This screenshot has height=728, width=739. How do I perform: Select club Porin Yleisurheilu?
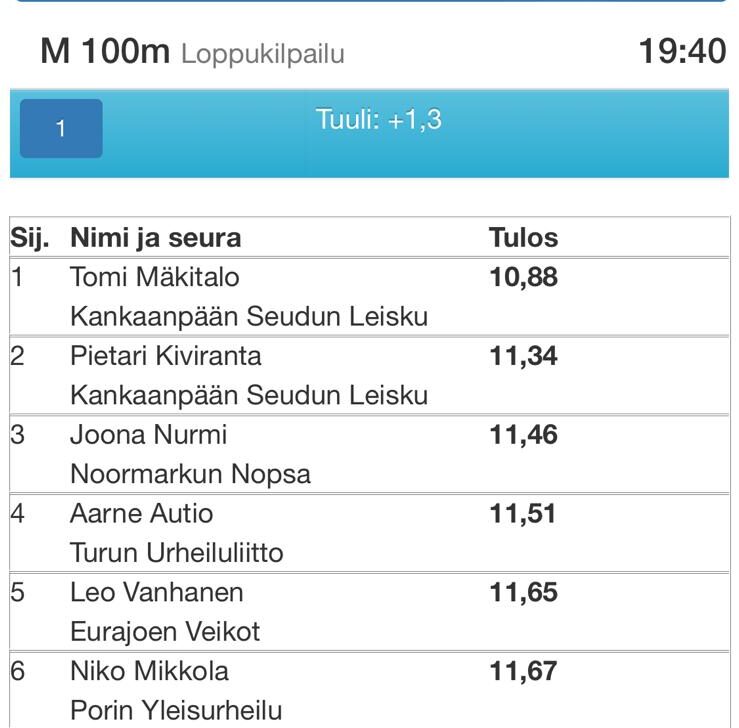point(176,710)
